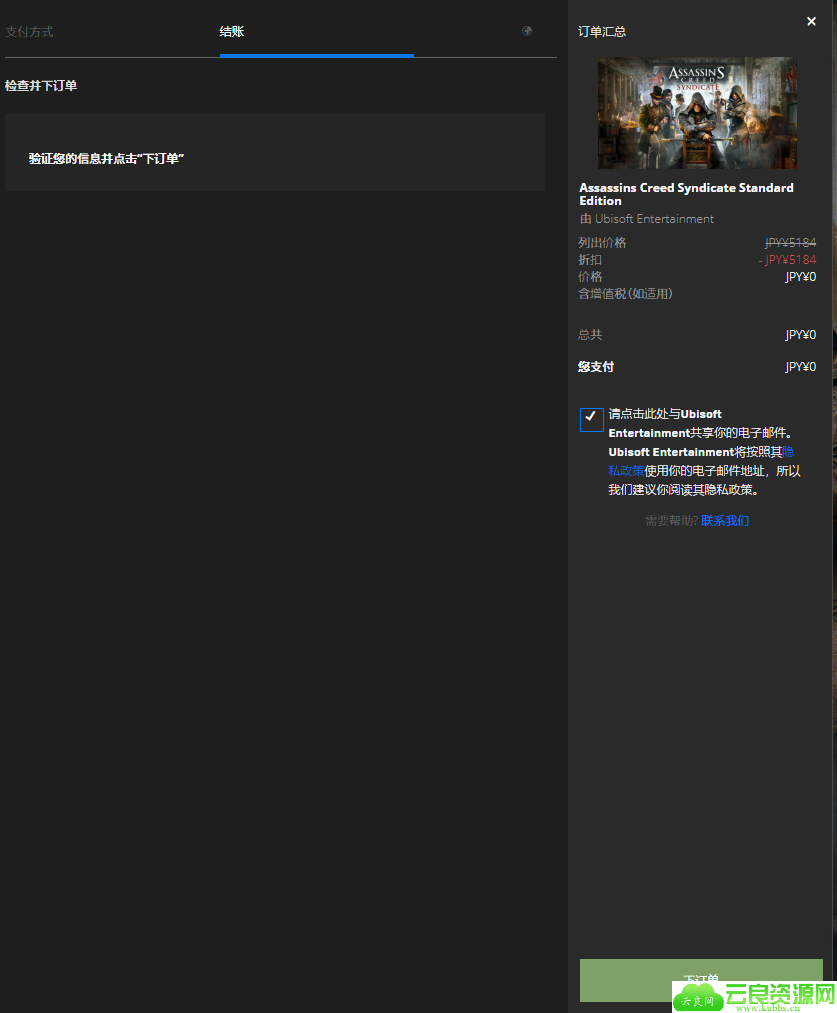Click the 订单汇总 heading

(602, 32)
